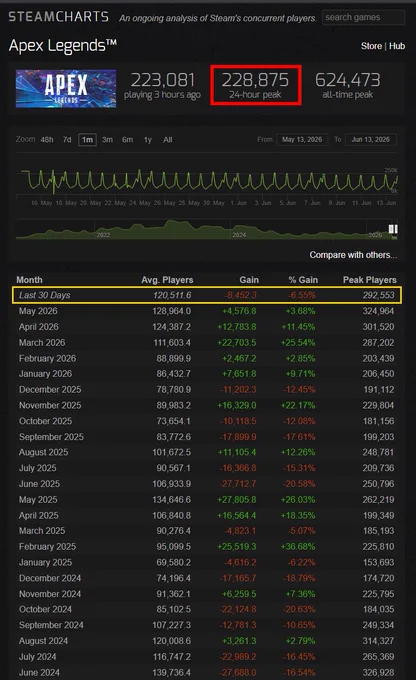Image resolution: width=416 pixels, height=680 pixels.
Task: Focus the search games input field
Action: click(x=363, y=17)
